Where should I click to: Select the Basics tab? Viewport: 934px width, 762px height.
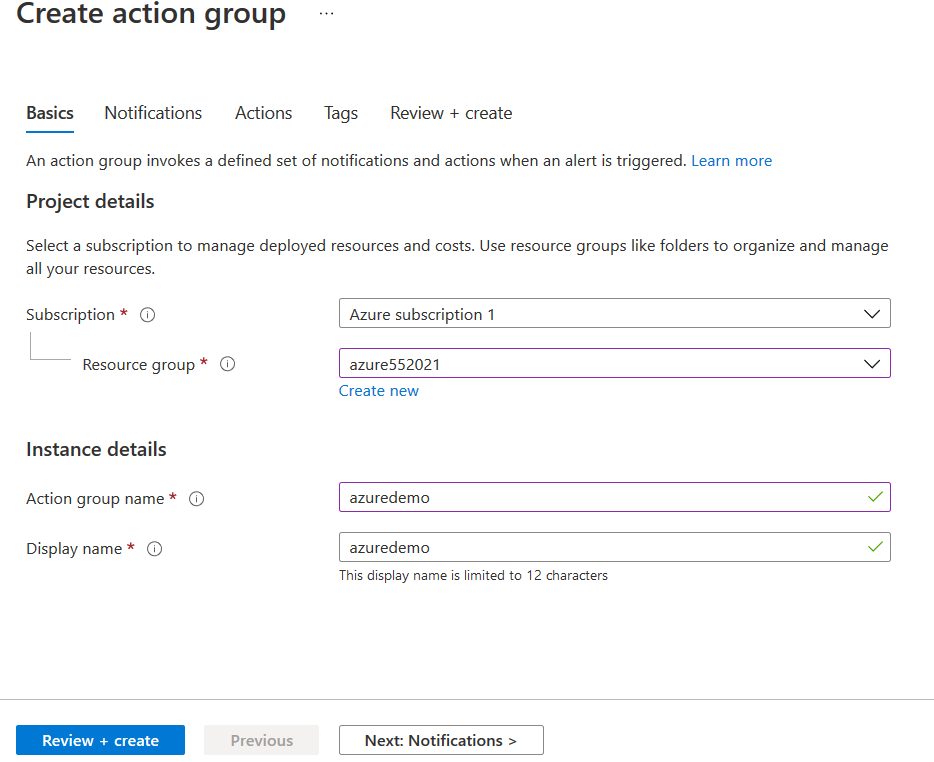pos(50,113)
